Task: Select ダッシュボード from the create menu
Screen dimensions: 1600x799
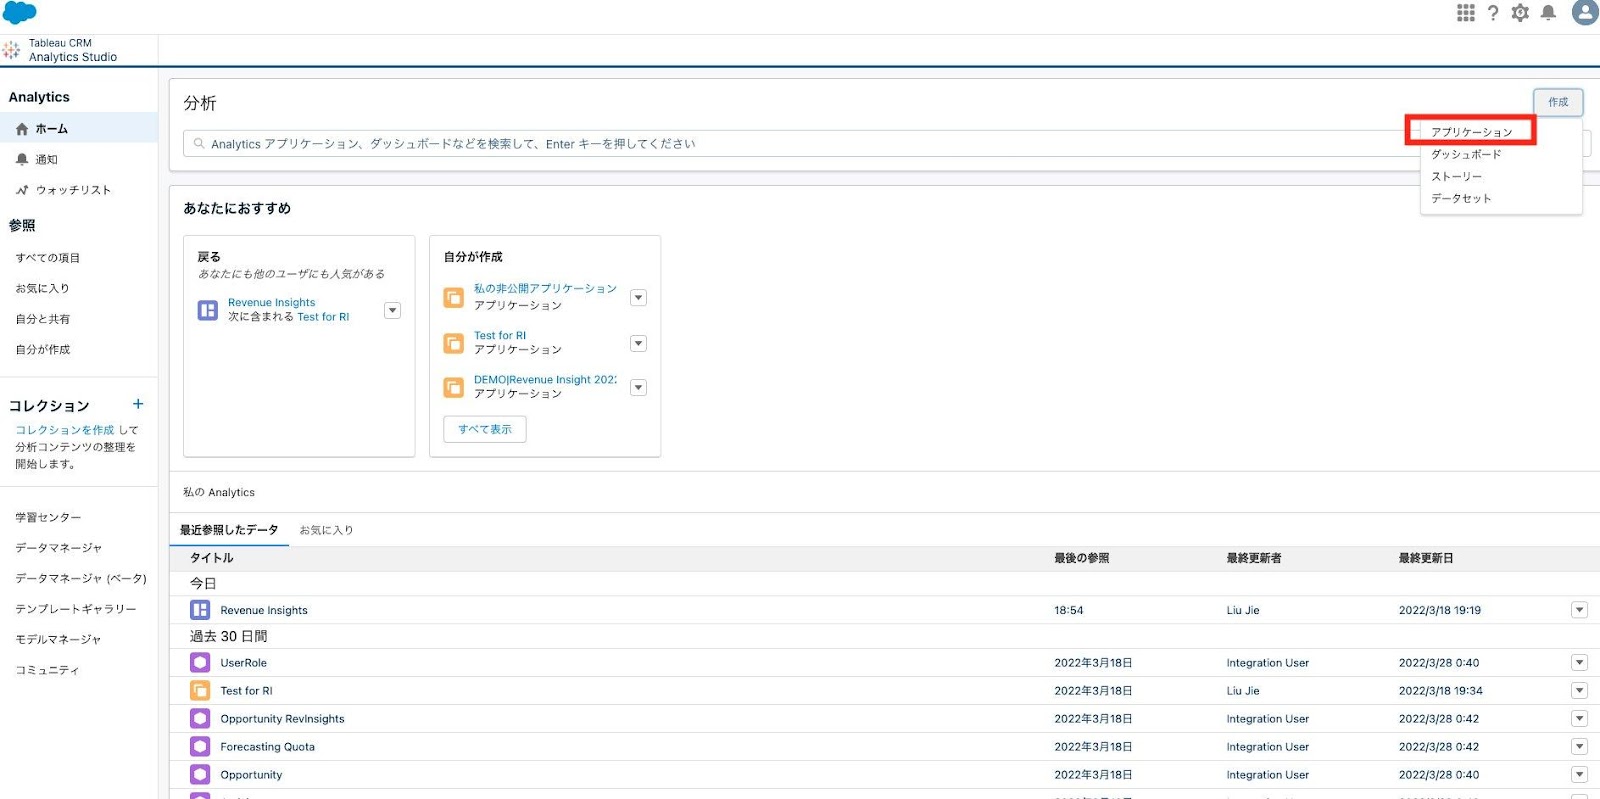Action: [1466, 154]
